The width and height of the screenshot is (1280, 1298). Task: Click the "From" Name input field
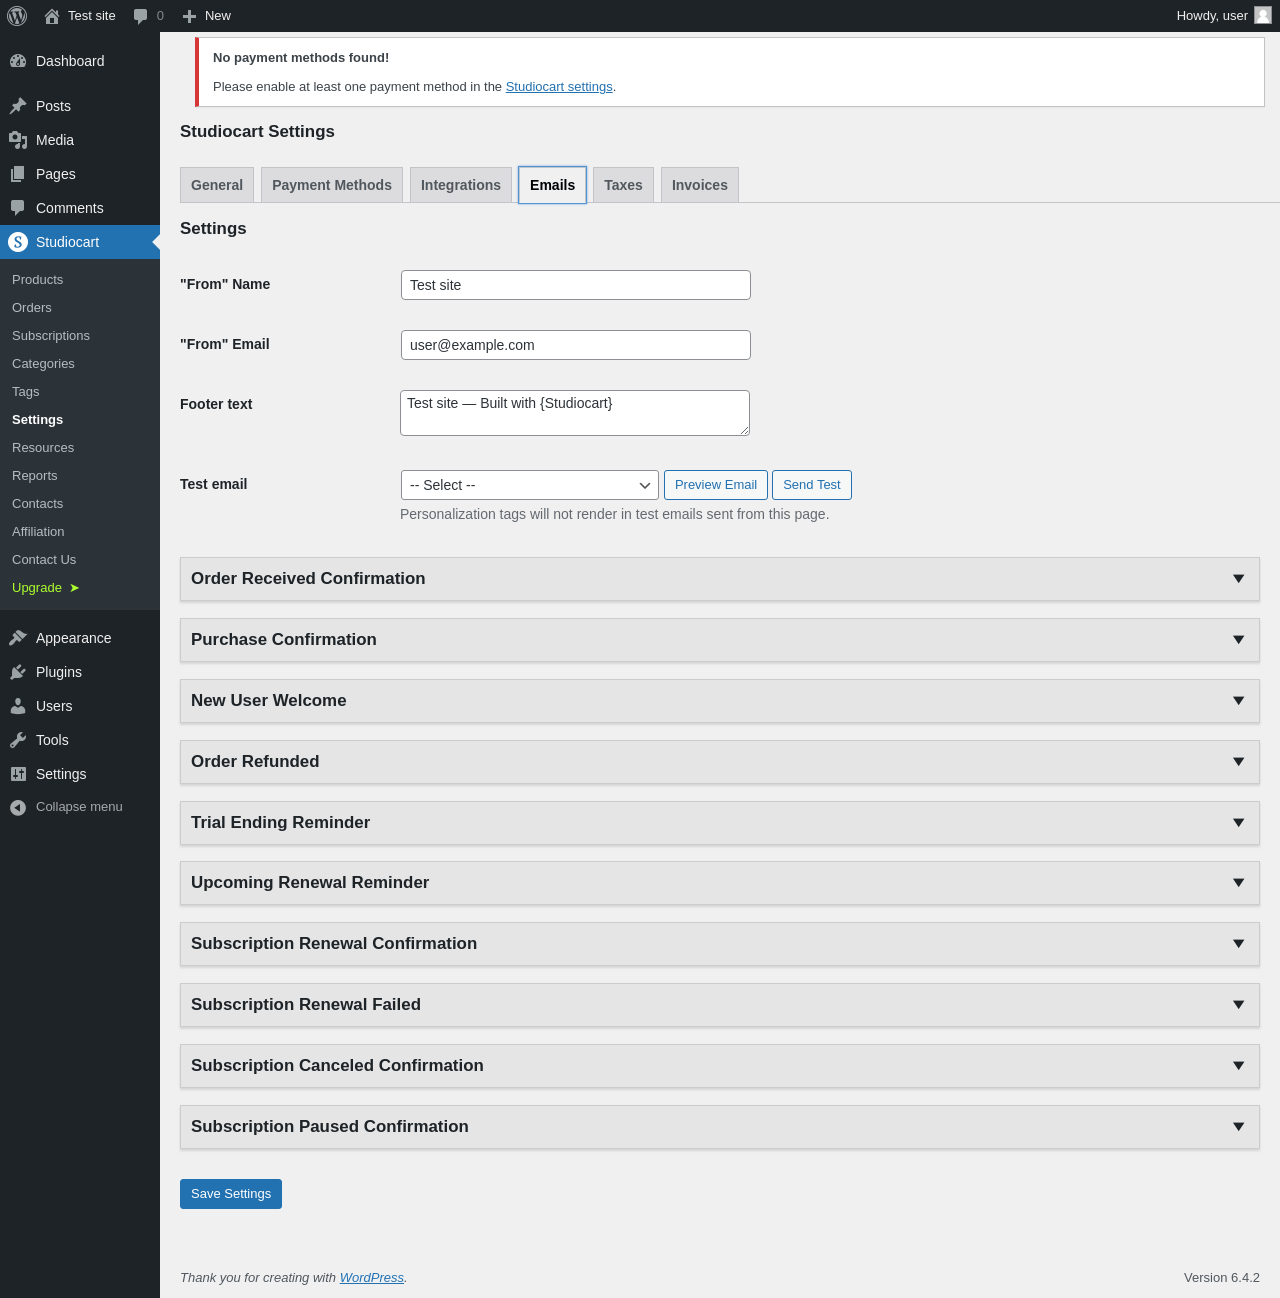576,285
